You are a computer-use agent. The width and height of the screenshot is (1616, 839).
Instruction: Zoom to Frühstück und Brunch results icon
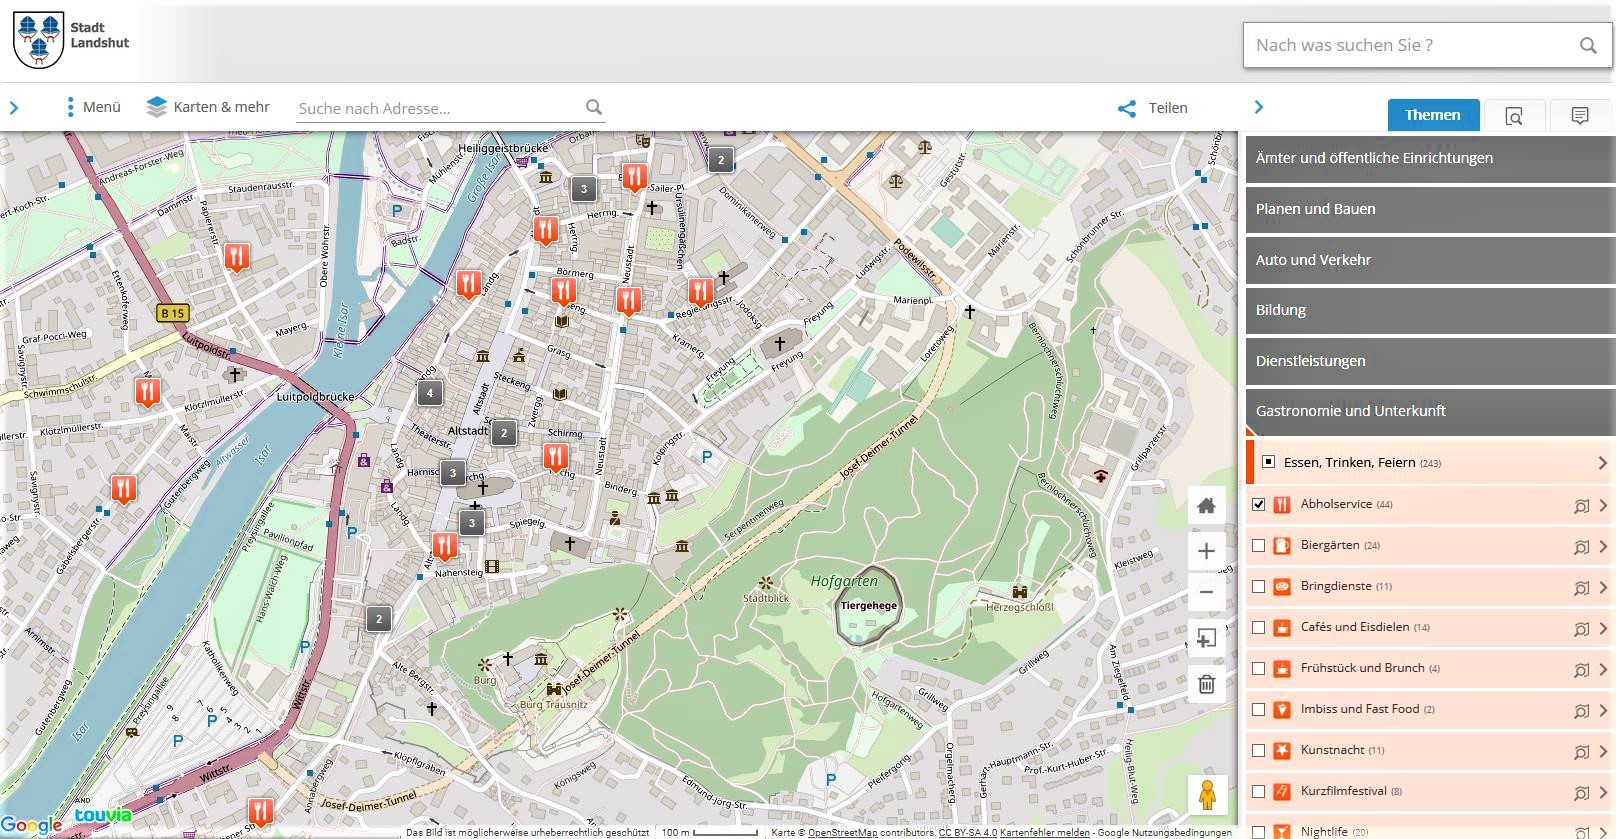1581,670
